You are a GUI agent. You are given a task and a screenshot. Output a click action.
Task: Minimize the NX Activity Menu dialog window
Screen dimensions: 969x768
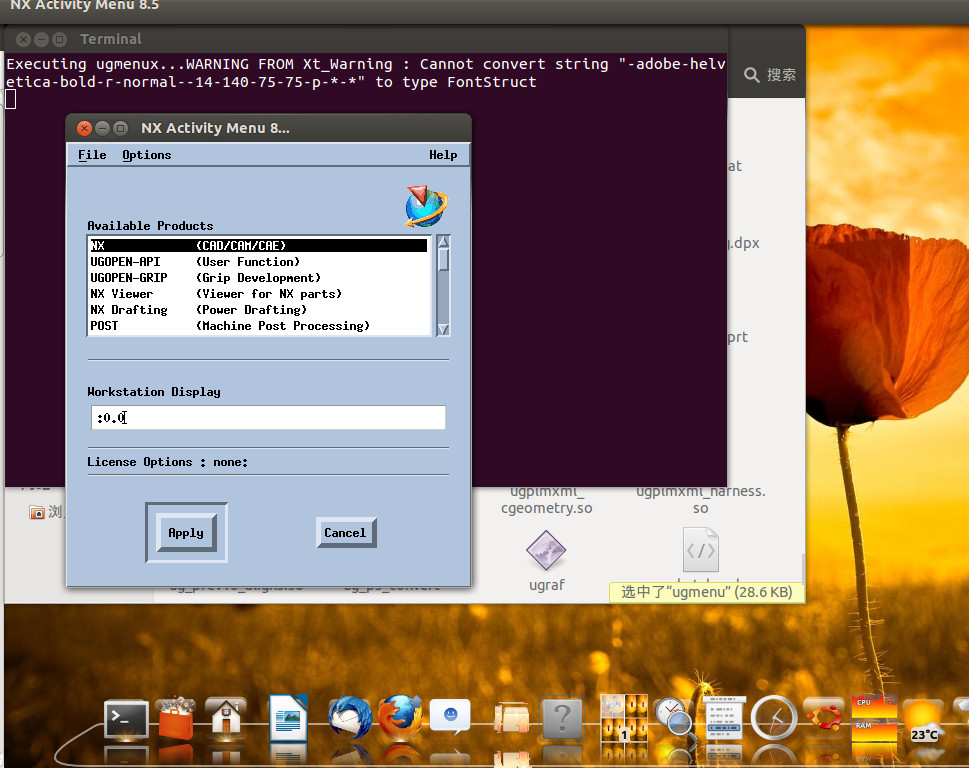click(x=103, y=128)
